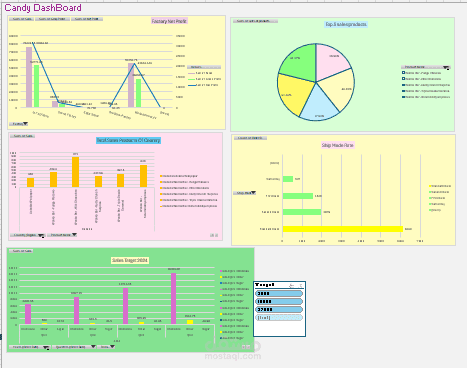Click collapse field button in pink chart corner
467x368 pixels.
pyautogui.click(x=216, y=235)
